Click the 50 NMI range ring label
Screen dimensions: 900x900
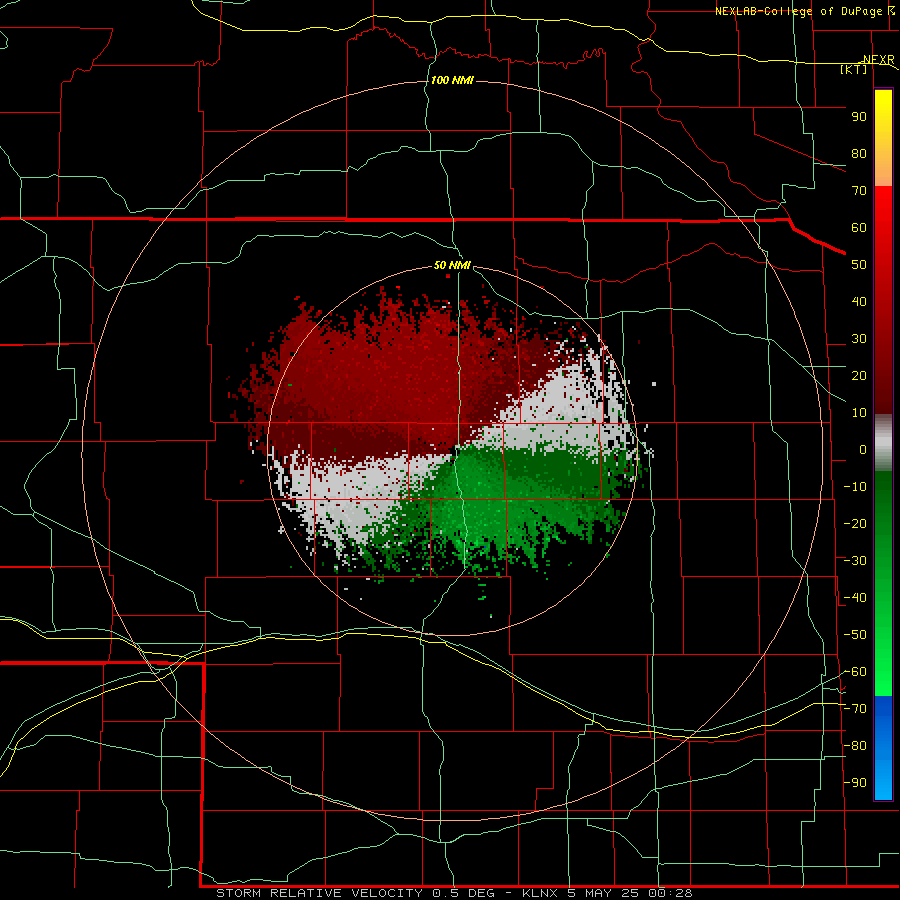452,265
